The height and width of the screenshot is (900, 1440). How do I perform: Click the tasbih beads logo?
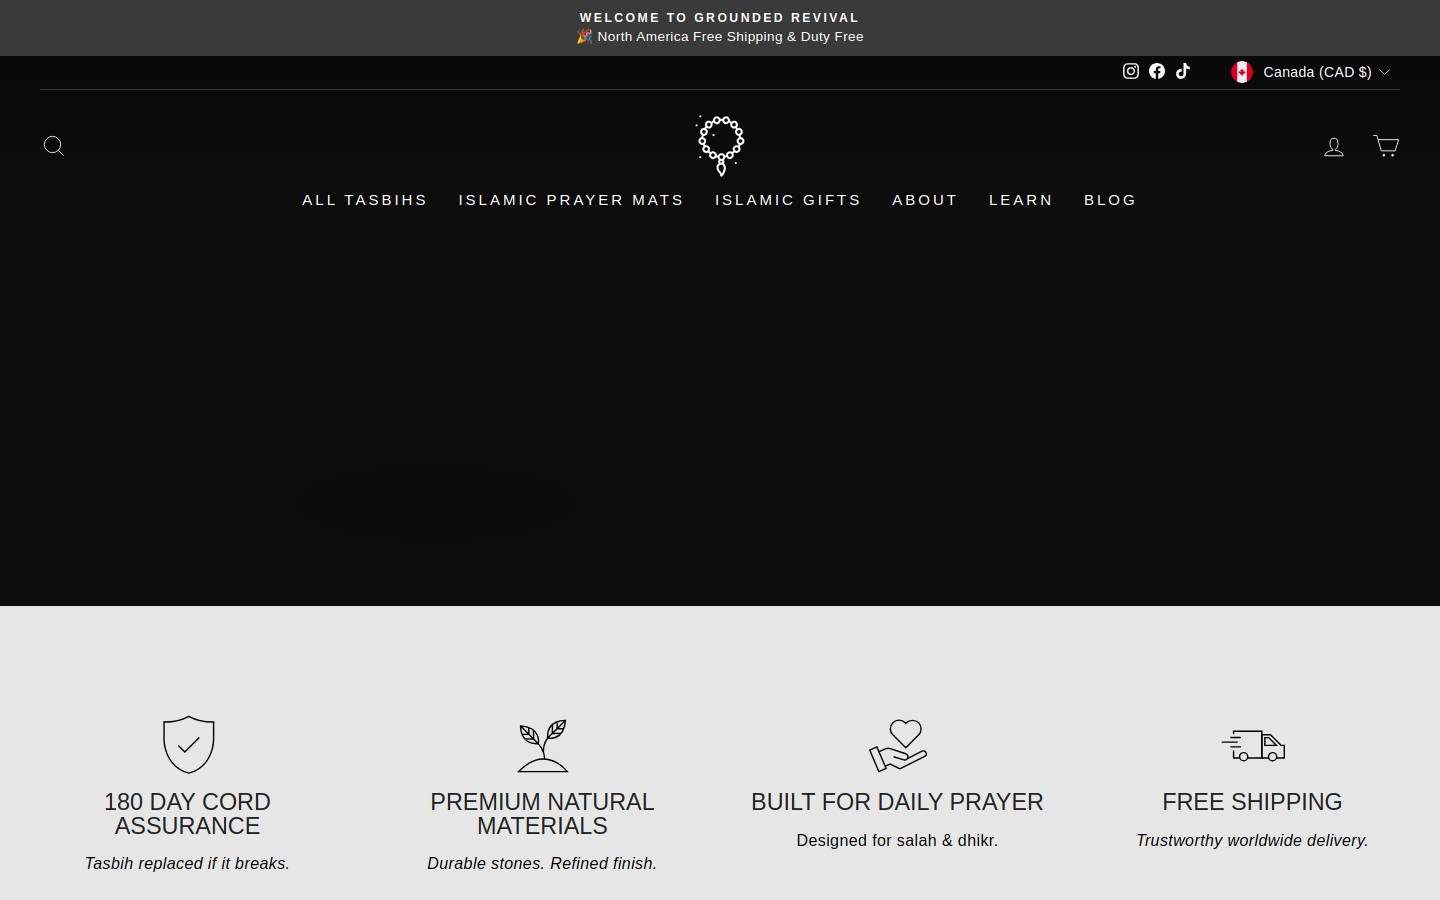point(720,146)
